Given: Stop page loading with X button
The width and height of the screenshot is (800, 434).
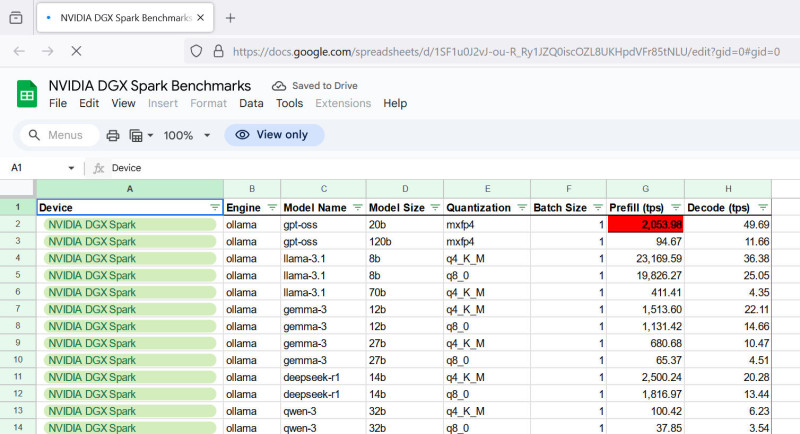Looking at the screenshot, I should click(x=76, y=51).
